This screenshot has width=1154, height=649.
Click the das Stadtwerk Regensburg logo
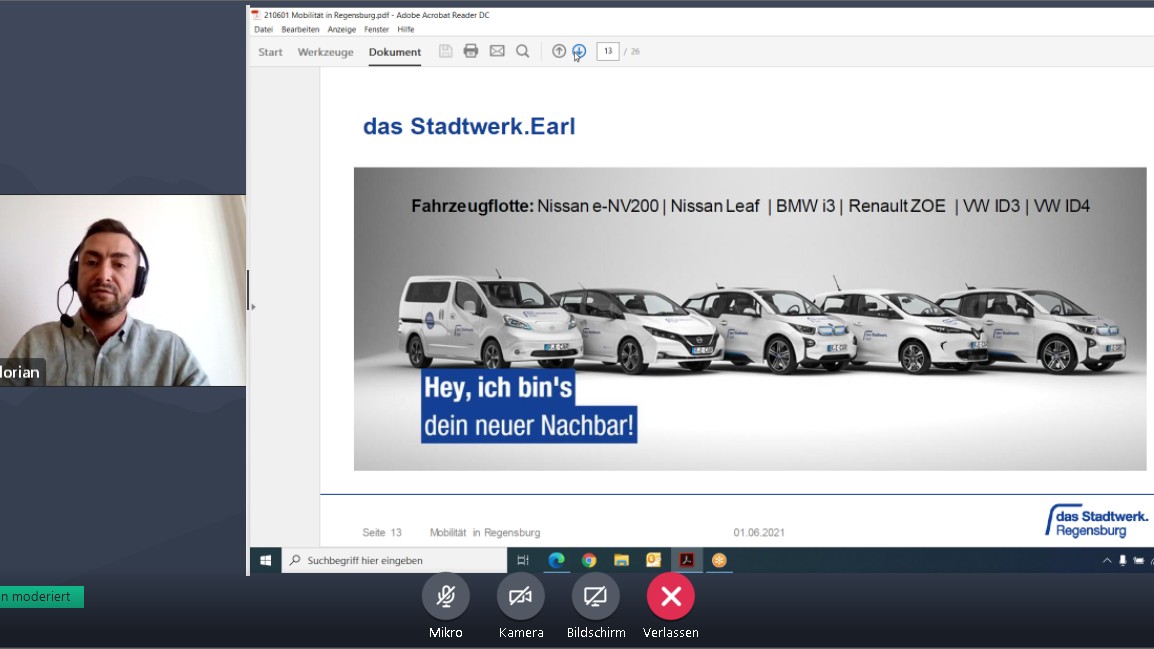click(x=1096, y=521)
